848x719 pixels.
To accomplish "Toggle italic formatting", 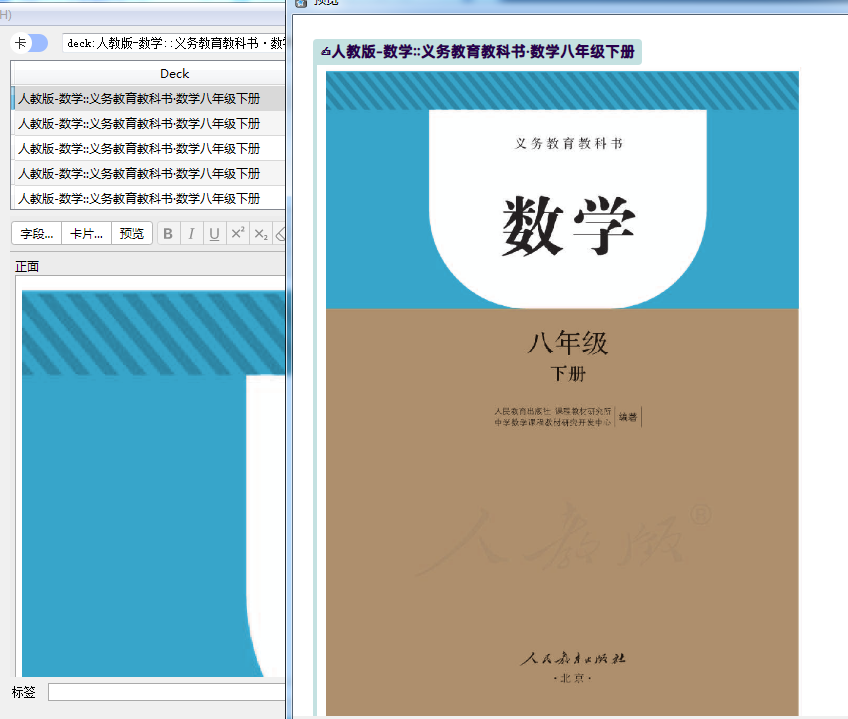I will point(191,234).
